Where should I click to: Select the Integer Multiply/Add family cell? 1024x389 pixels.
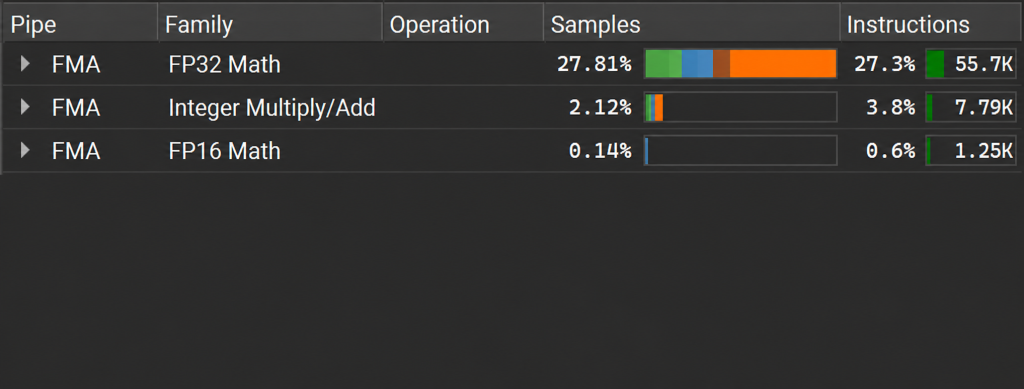(272, 108)
